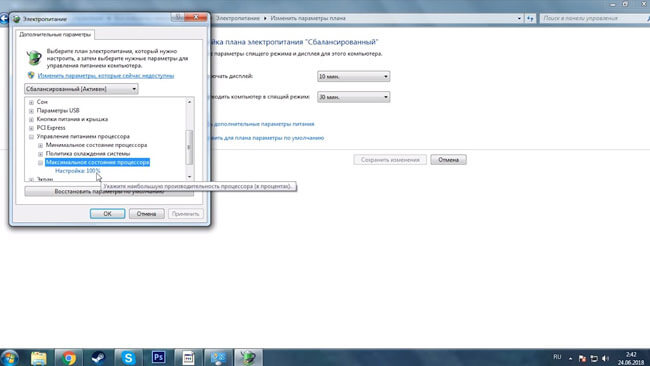Click the volume speaker tray icon
The width and height of the screenshot is (650, 366).
[605, 358]
